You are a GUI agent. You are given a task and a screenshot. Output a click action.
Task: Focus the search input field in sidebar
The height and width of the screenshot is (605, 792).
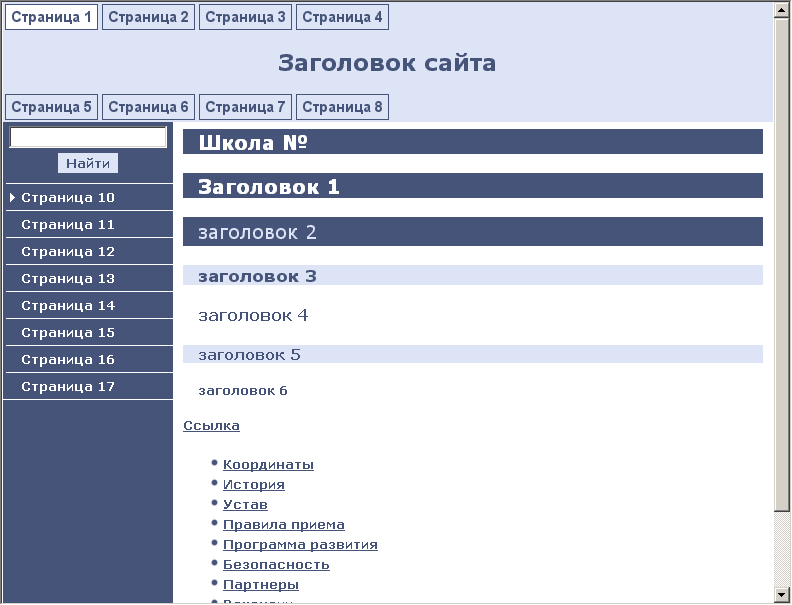(x=88, y=137)
